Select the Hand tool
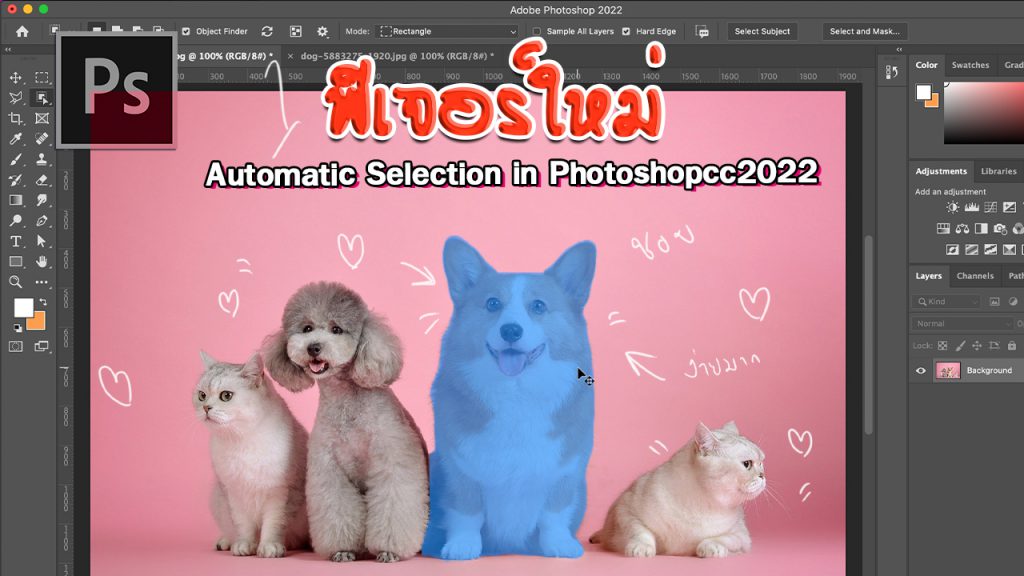The width and height of the screenshot is (1024, 576). (42, 262)
